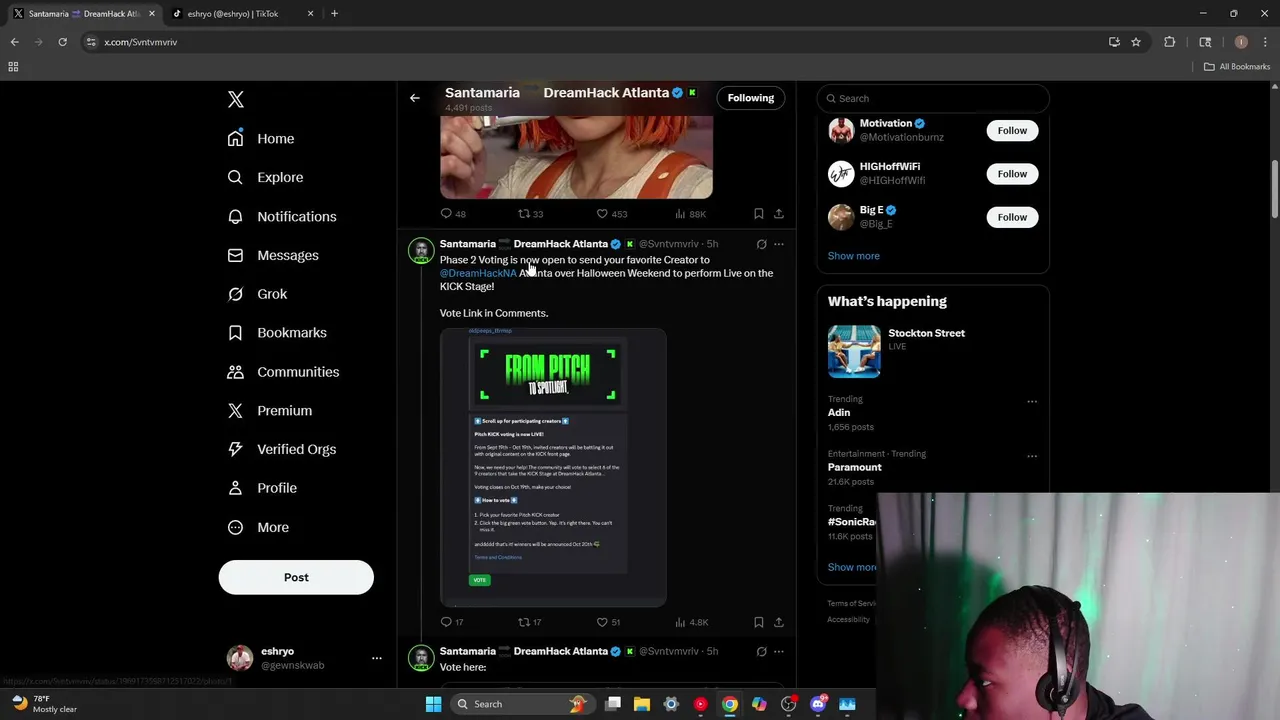Viewport: 1280px width, 720px height.
Task: Follow Motivation account
Action: tap(1012, 130)
